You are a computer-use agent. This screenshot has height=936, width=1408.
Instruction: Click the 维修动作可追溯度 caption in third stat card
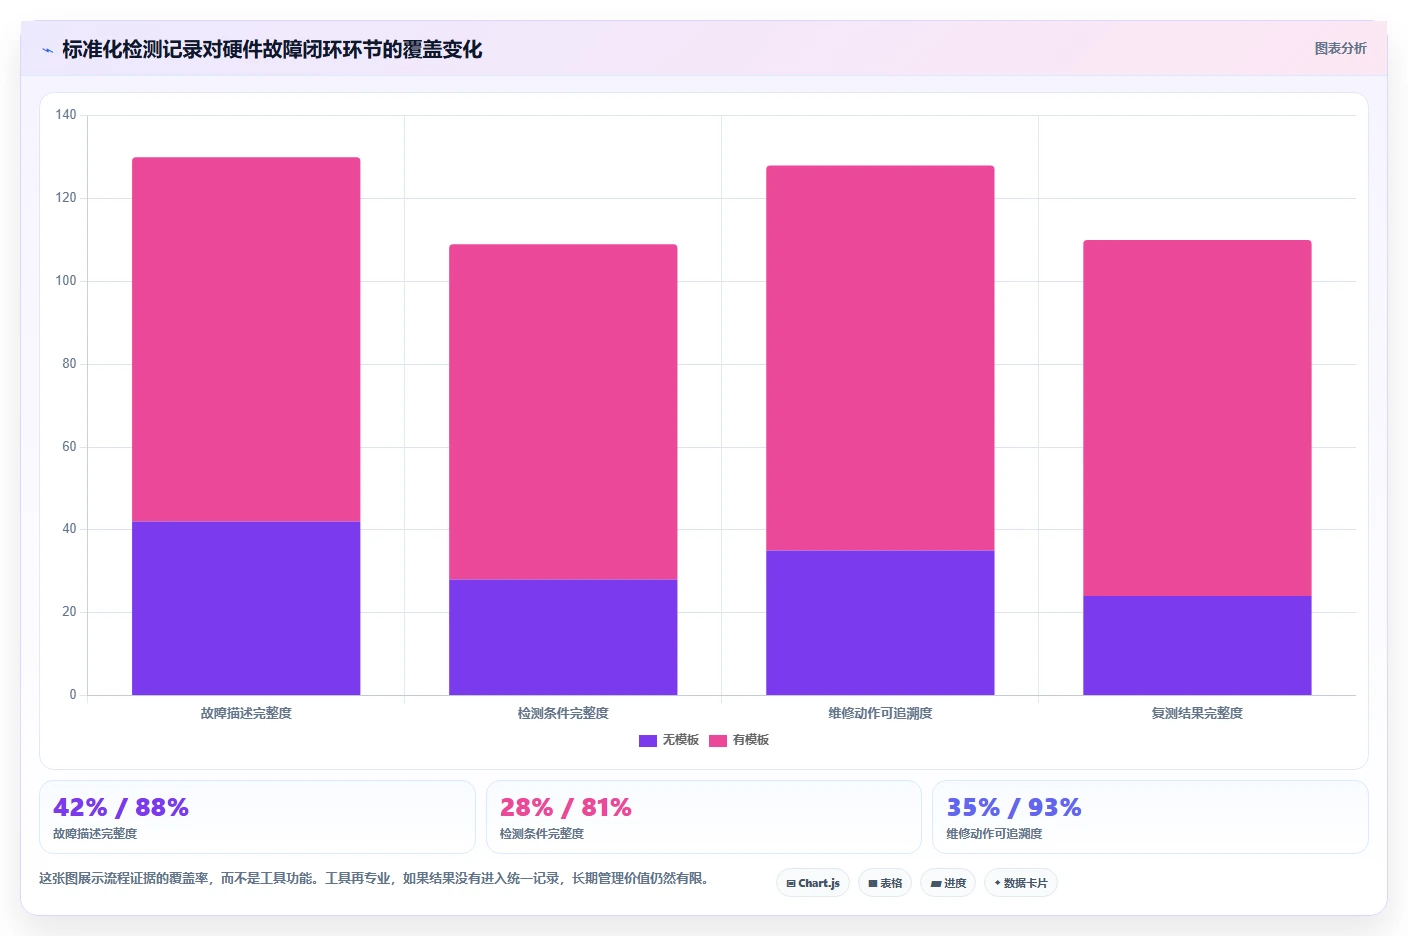994,833
